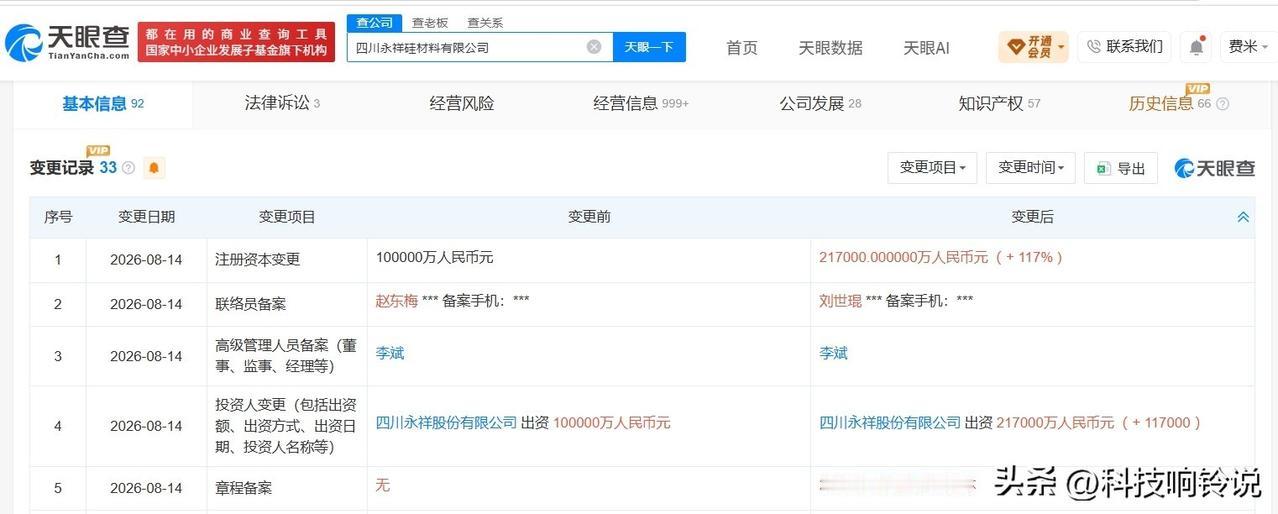Image resolution: width=1278 pixels, height=514 pixels.
Task: Select 100000万人民币元 value in row 1
Action: (x=434, y=257)
